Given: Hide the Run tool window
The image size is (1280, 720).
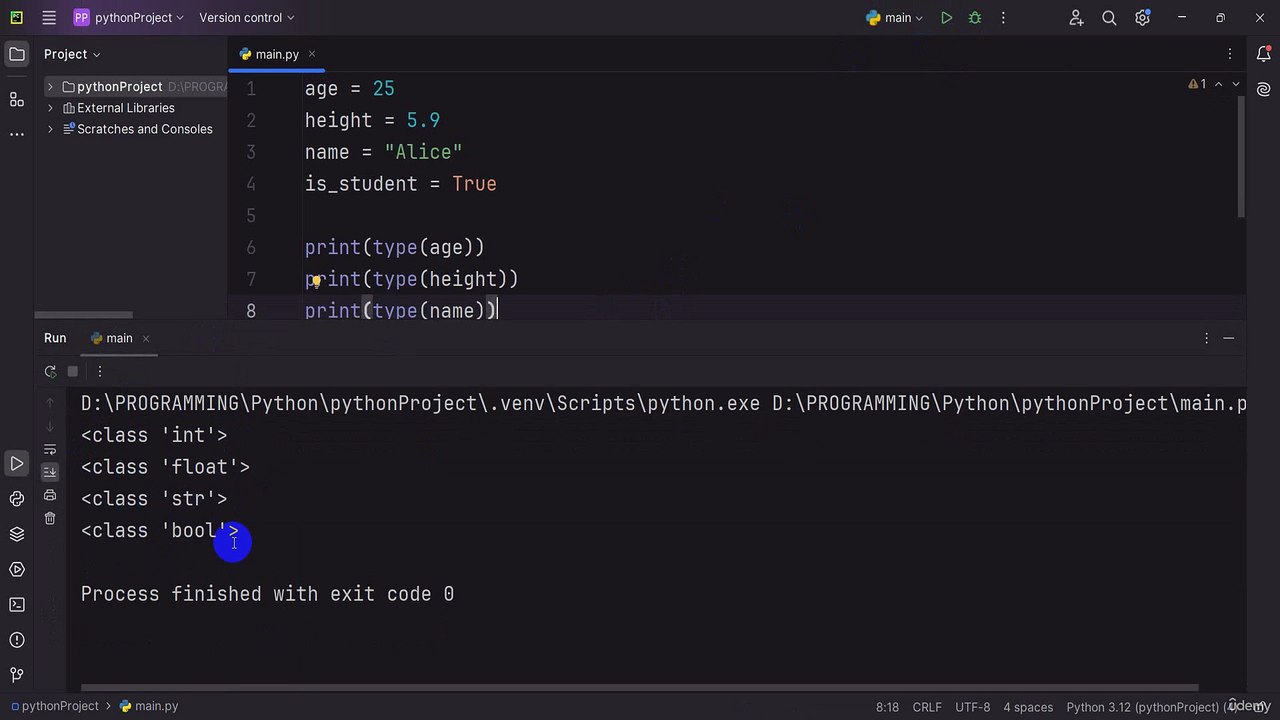Looking at the screenshot, I should click(x=1229, y=338).
